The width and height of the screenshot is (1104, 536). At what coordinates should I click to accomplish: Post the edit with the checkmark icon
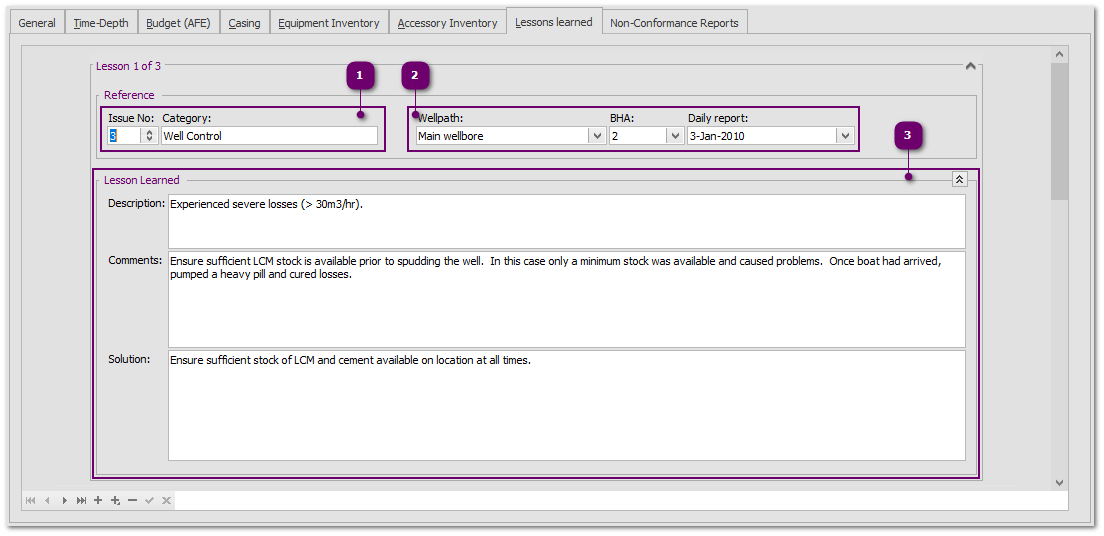click(x=149, y=500)
